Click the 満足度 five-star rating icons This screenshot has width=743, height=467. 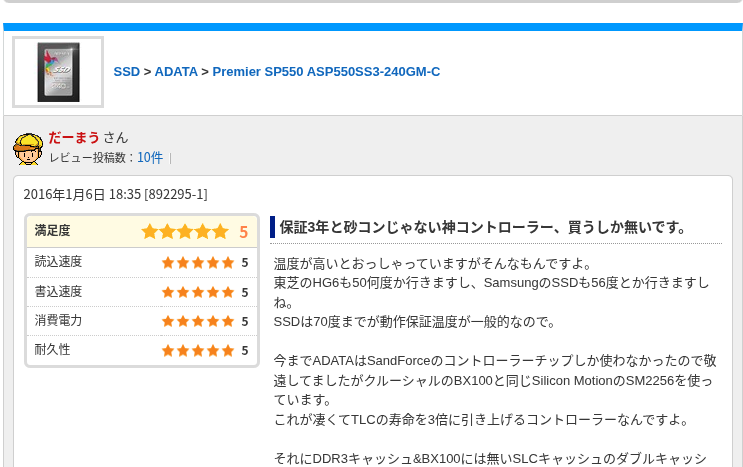click(x=185, y=232)
